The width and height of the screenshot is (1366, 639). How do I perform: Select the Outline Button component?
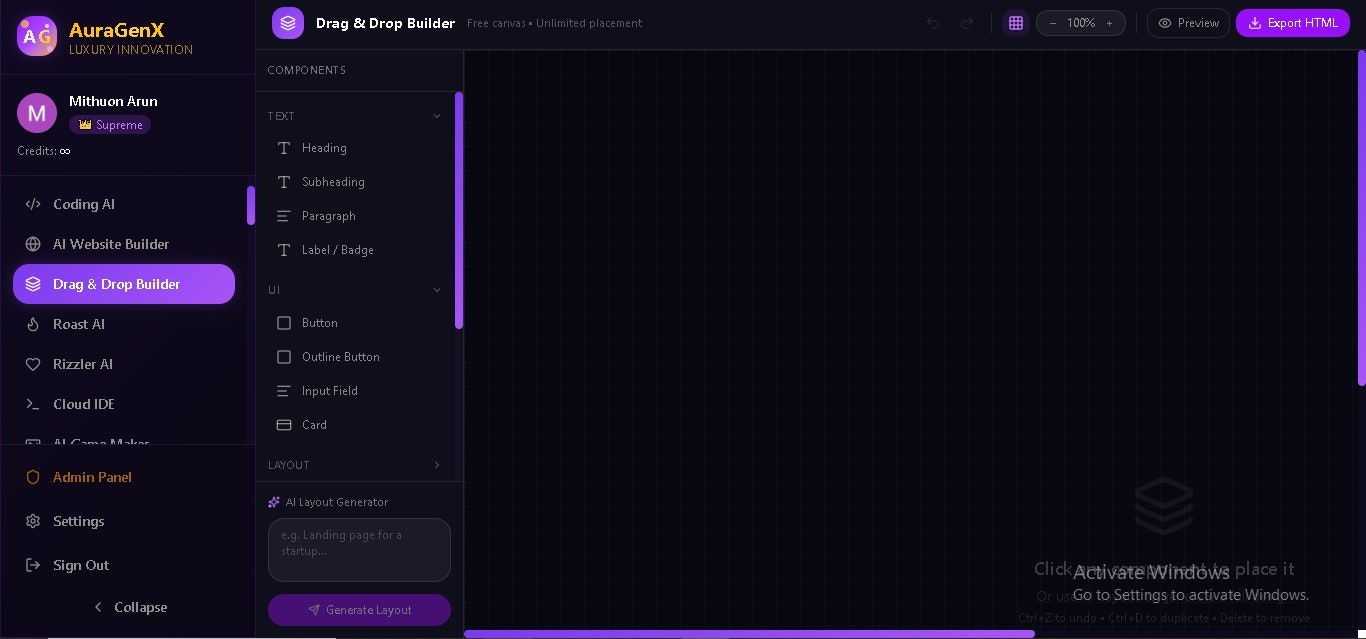(x=341, y=357)
